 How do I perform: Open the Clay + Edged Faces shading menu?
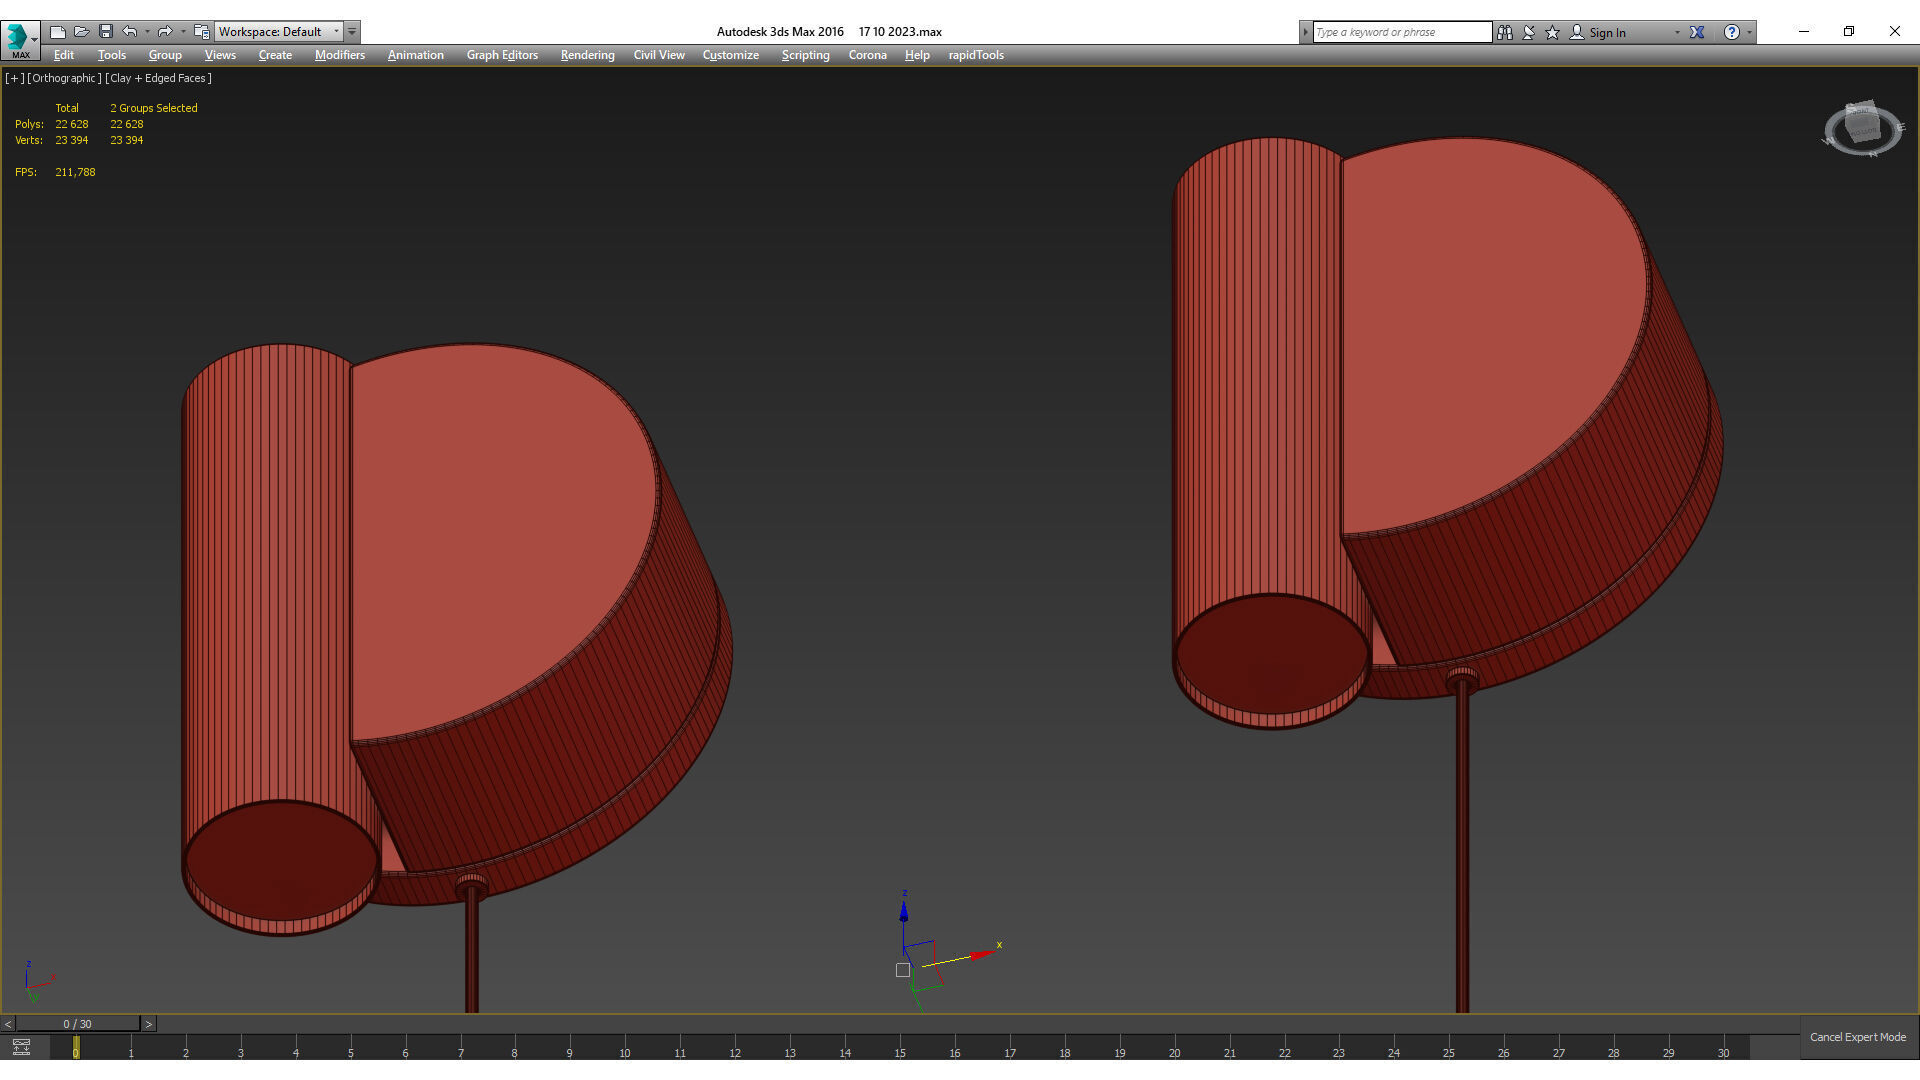pyautogui.click(x=158, y=78)
